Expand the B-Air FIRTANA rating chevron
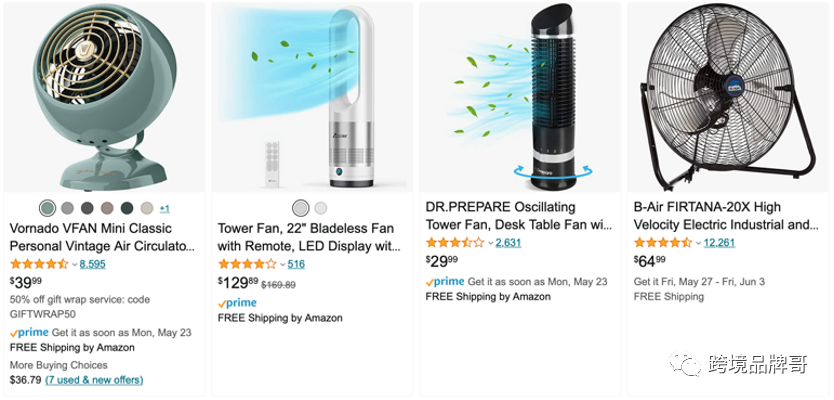Viewport: 834px width, 400px height. (x=698, y=243)
